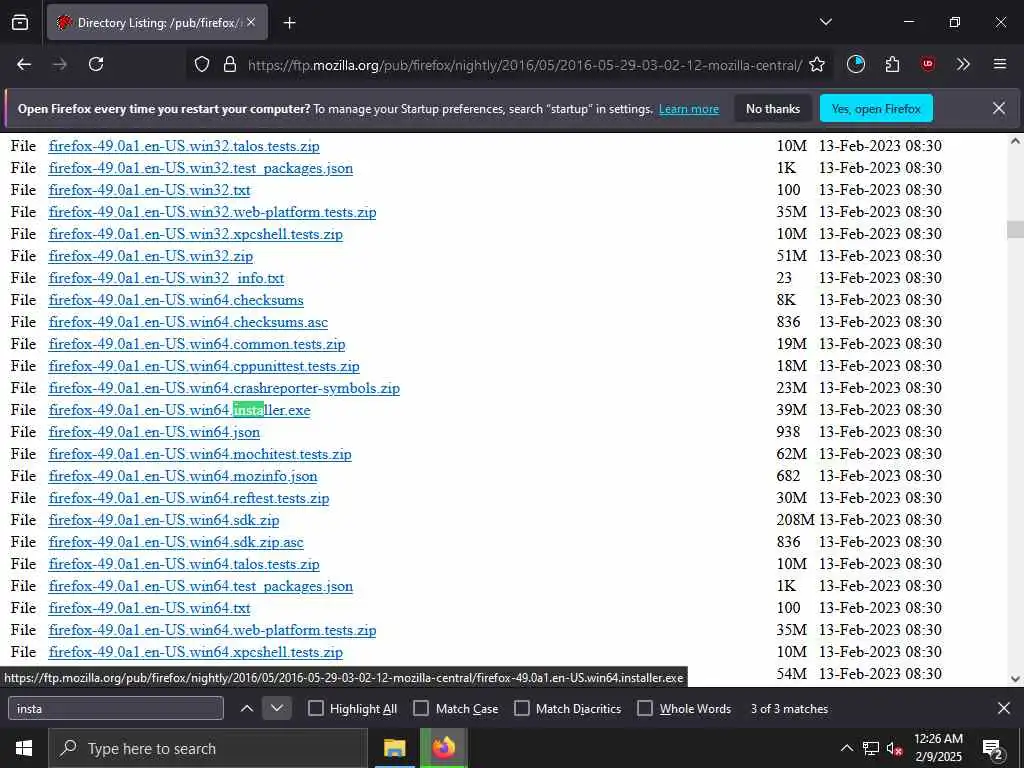The height and width of the screenshot is (768, 1024).
Task: Open muted volume tray icon
Action: tap(895, 748)
